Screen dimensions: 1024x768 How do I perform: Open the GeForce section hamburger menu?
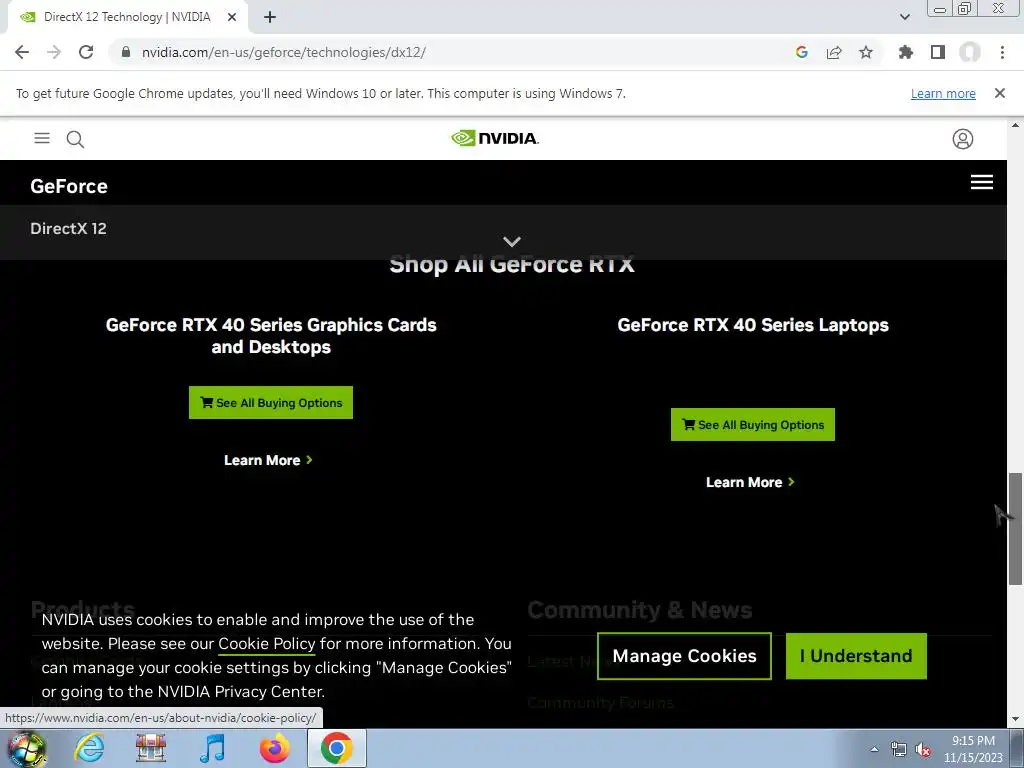point(982,182)
